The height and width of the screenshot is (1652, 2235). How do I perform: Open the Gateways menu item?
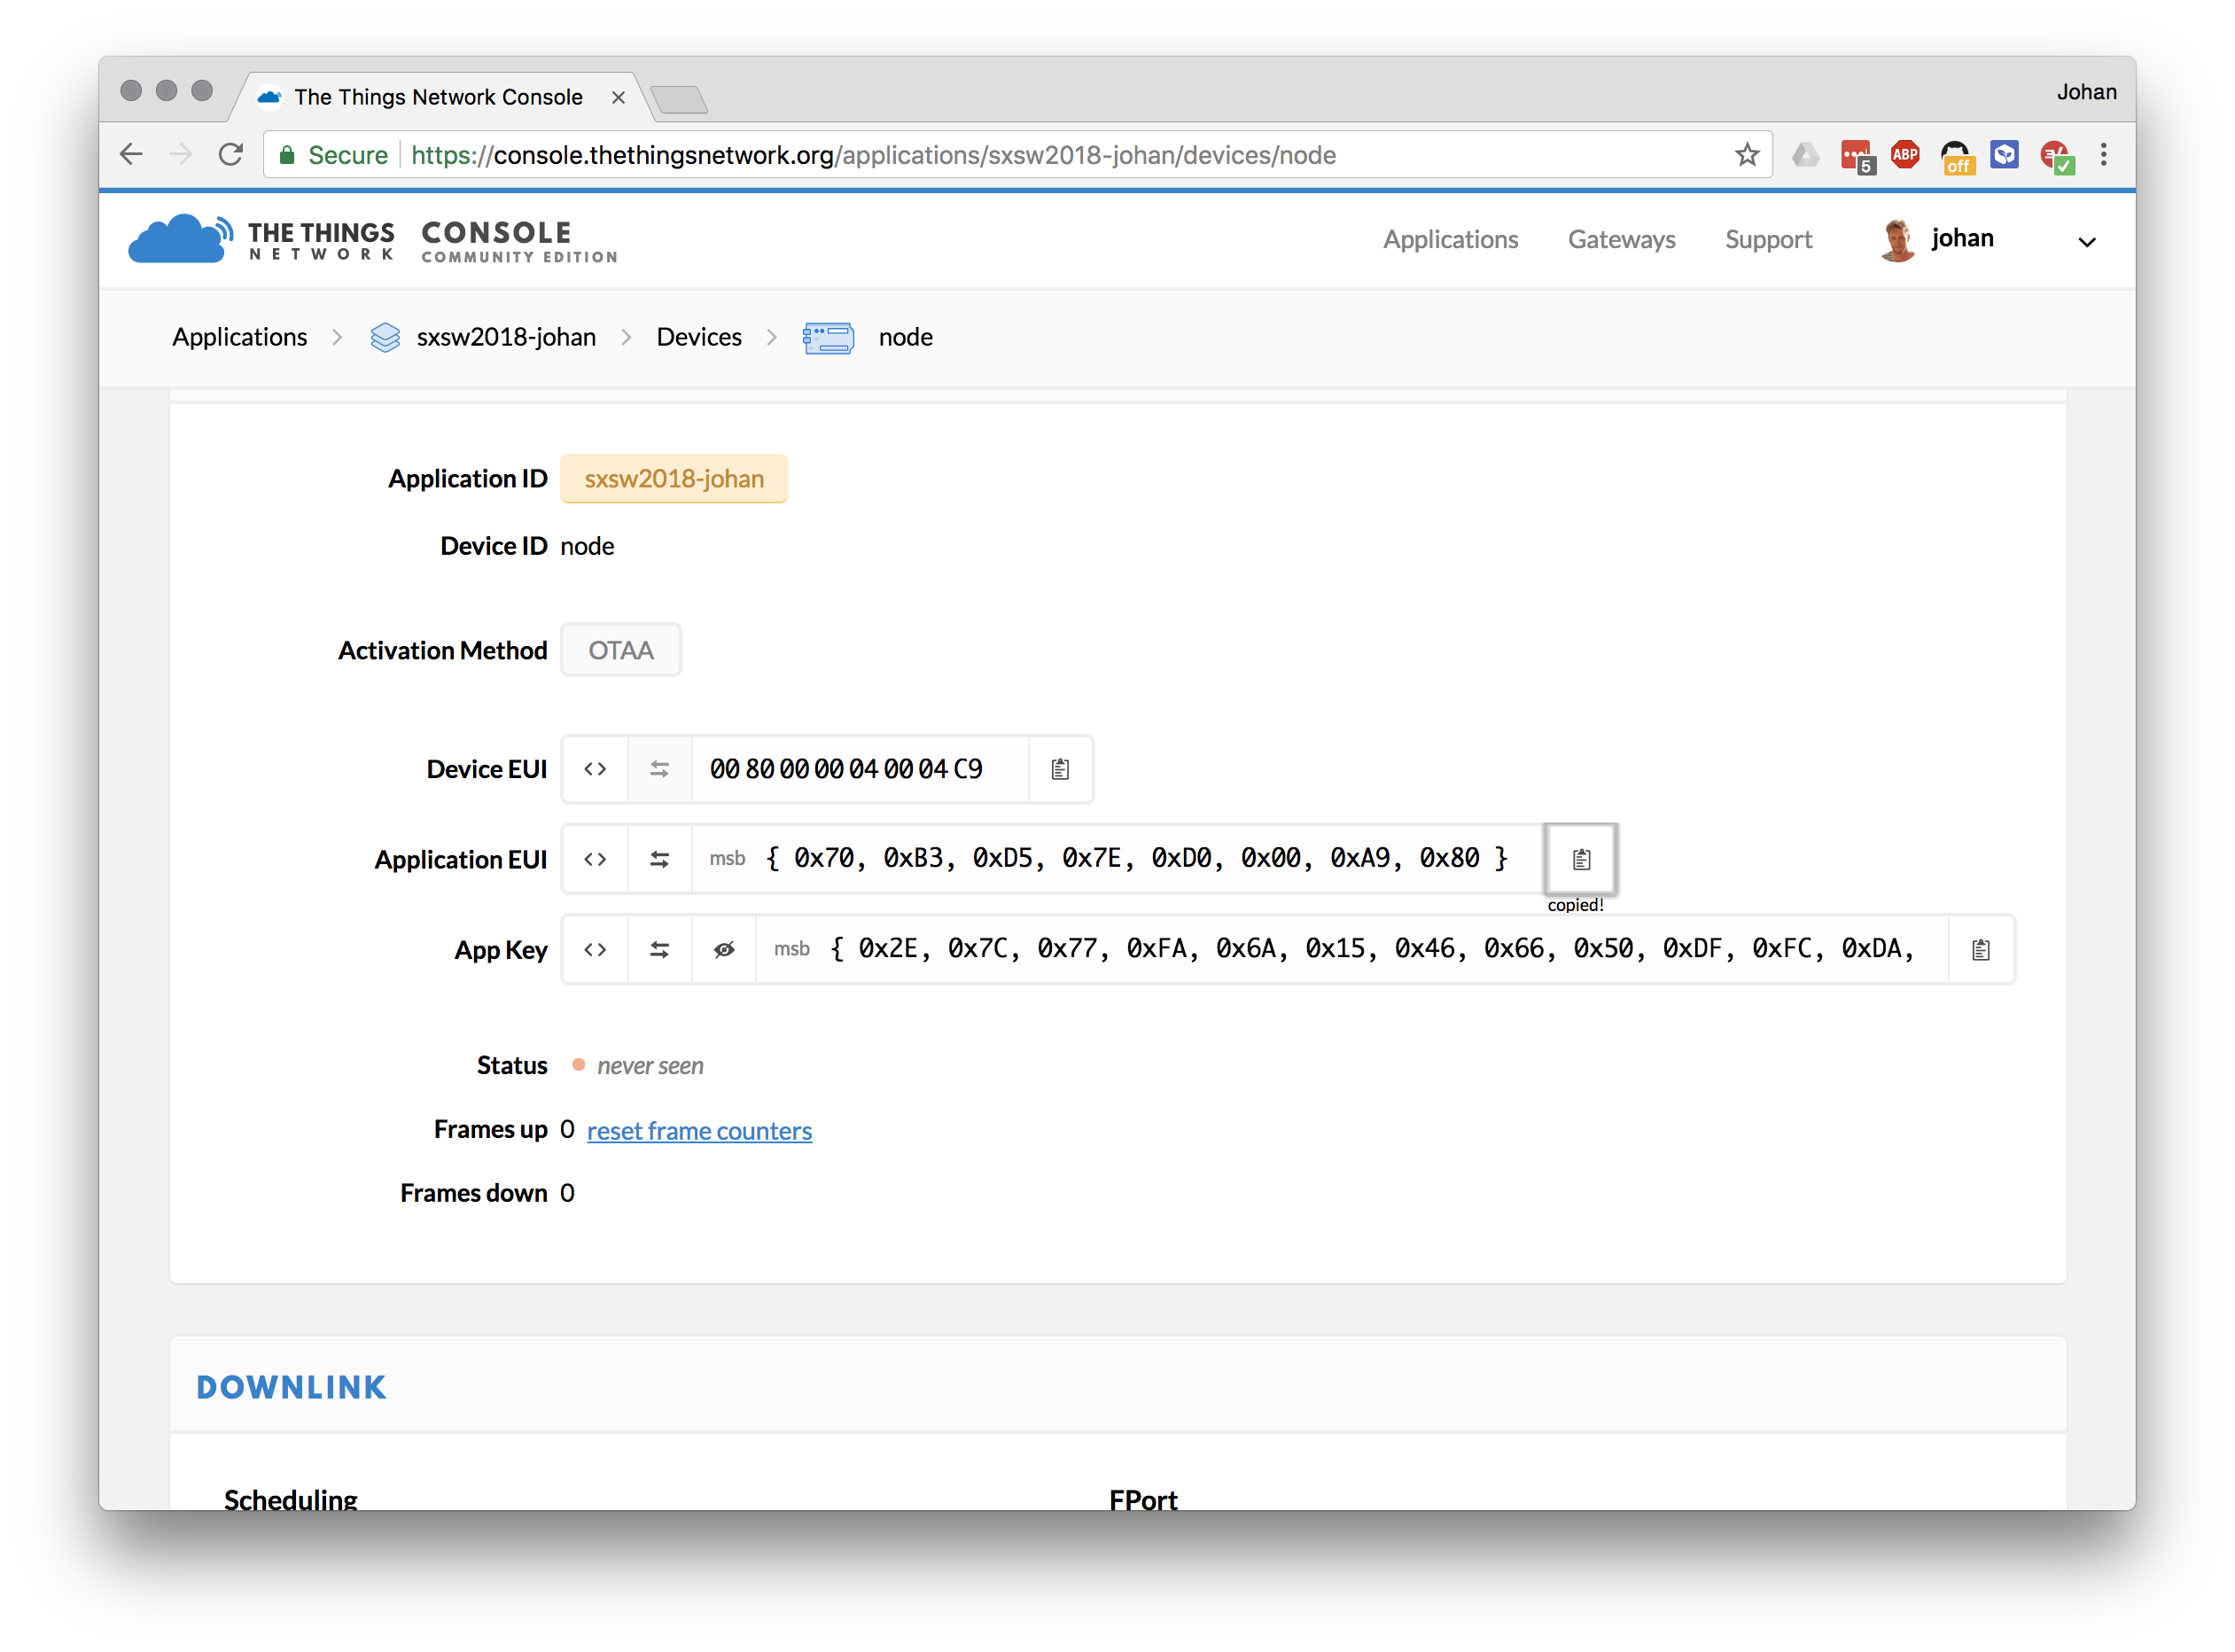1621,238
